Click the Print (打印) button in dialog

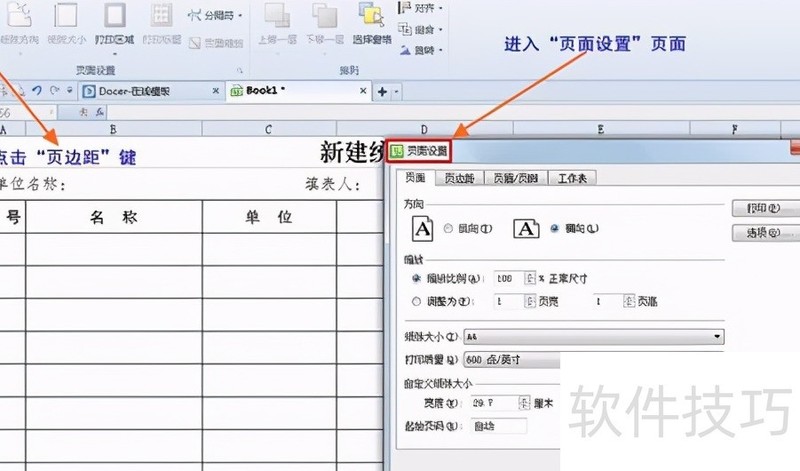(x=765, y=208)
